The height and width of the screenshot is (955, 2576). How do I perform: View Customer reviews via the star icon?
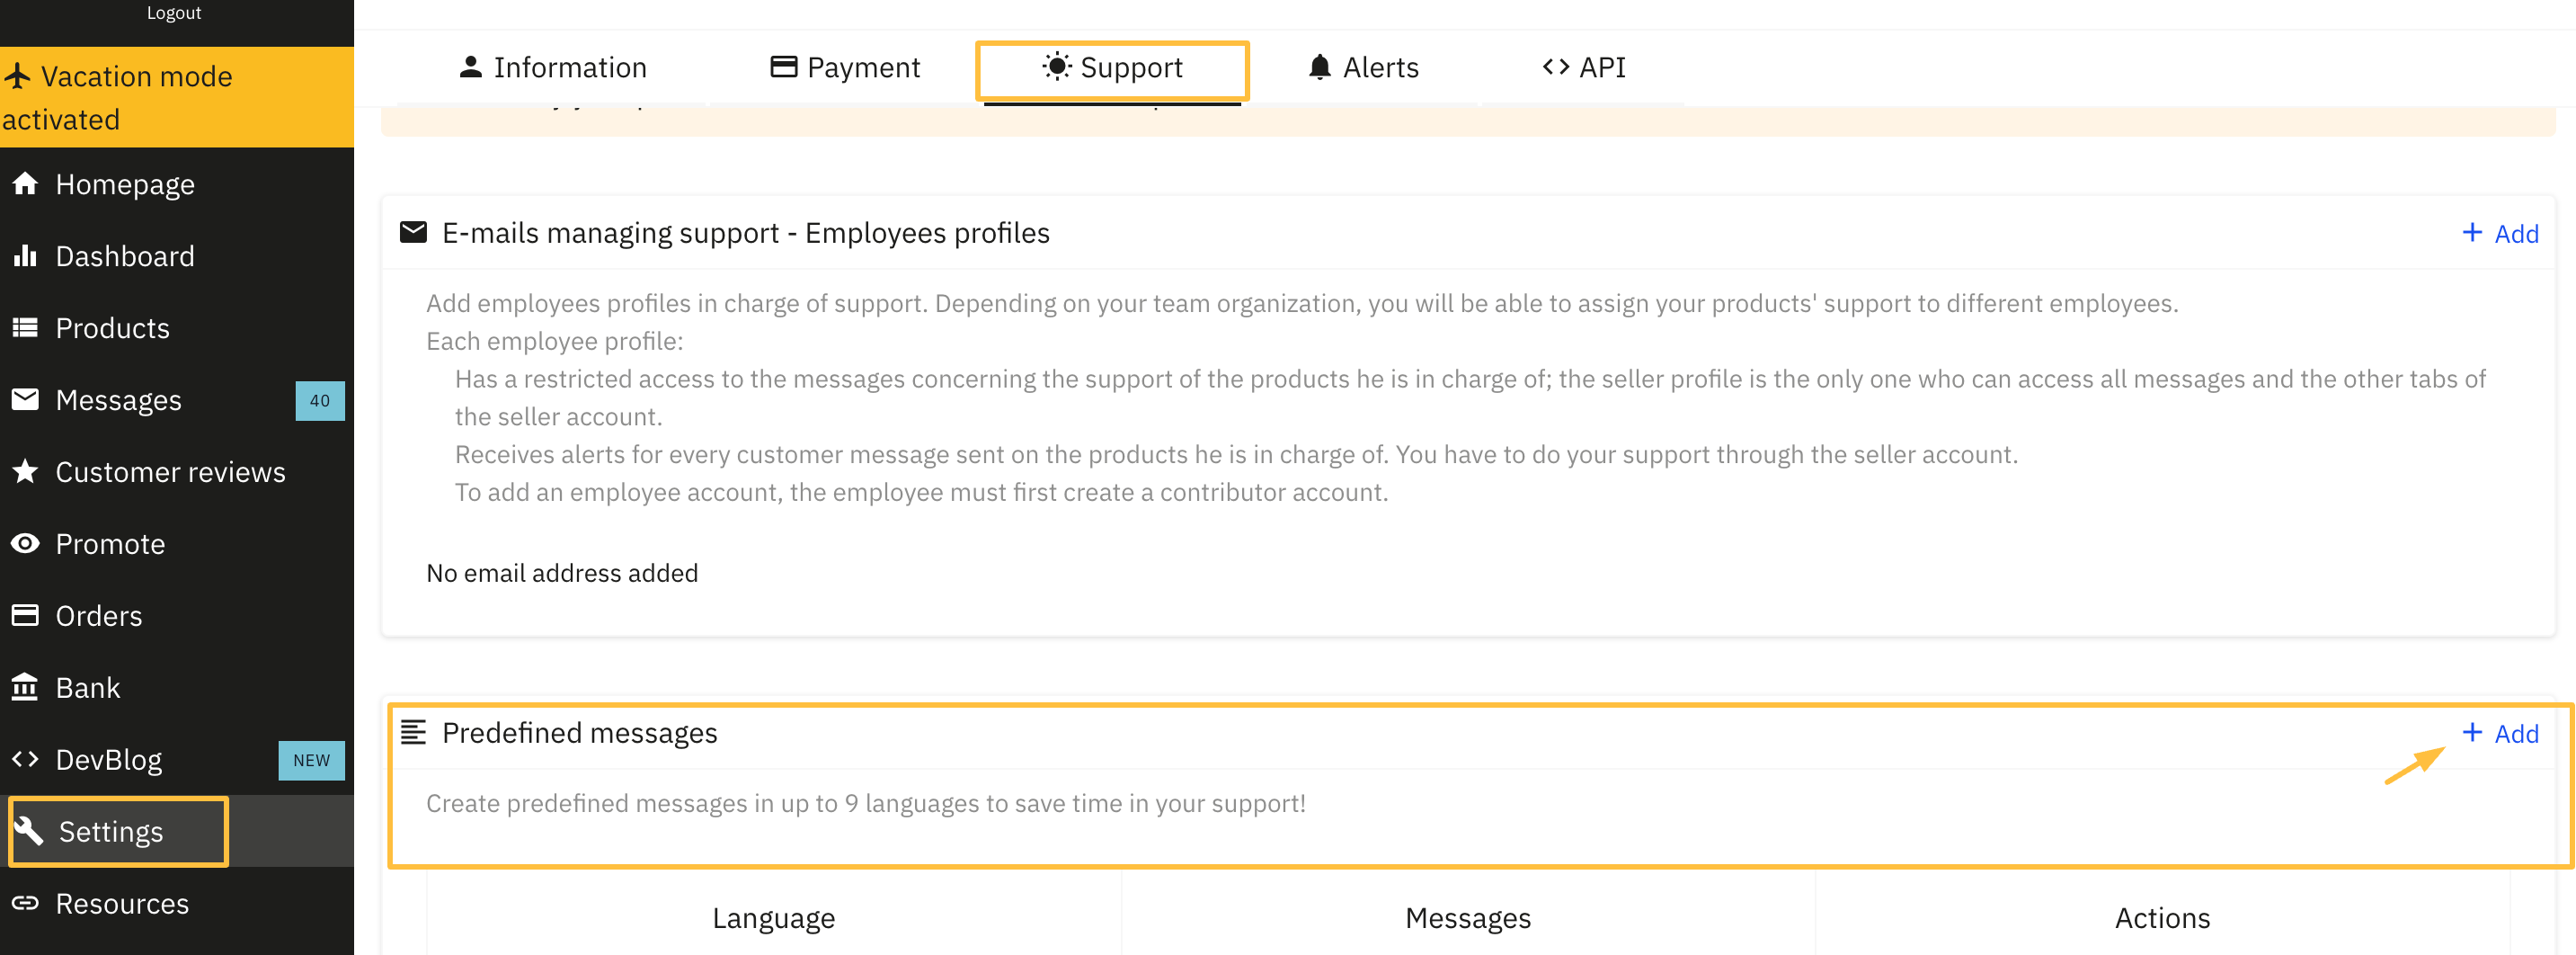point(25,471)
